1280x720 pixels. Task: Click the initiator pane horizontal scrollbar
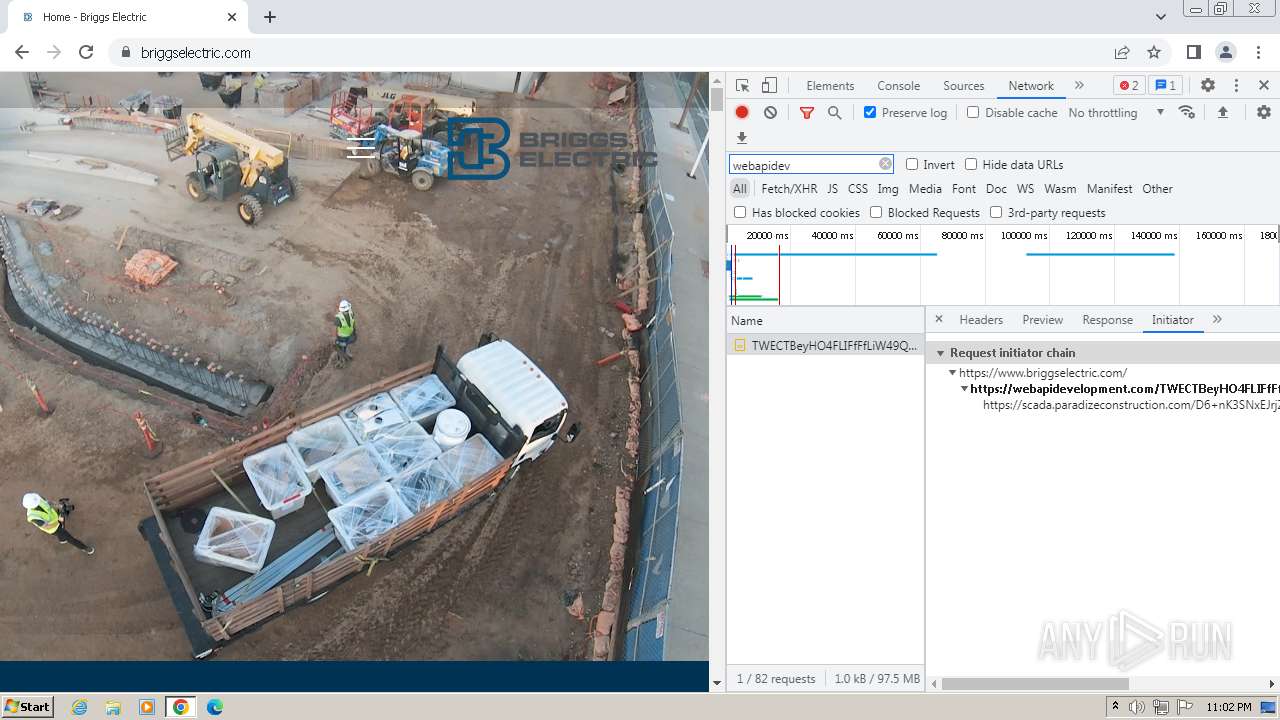pos(1035,684)
